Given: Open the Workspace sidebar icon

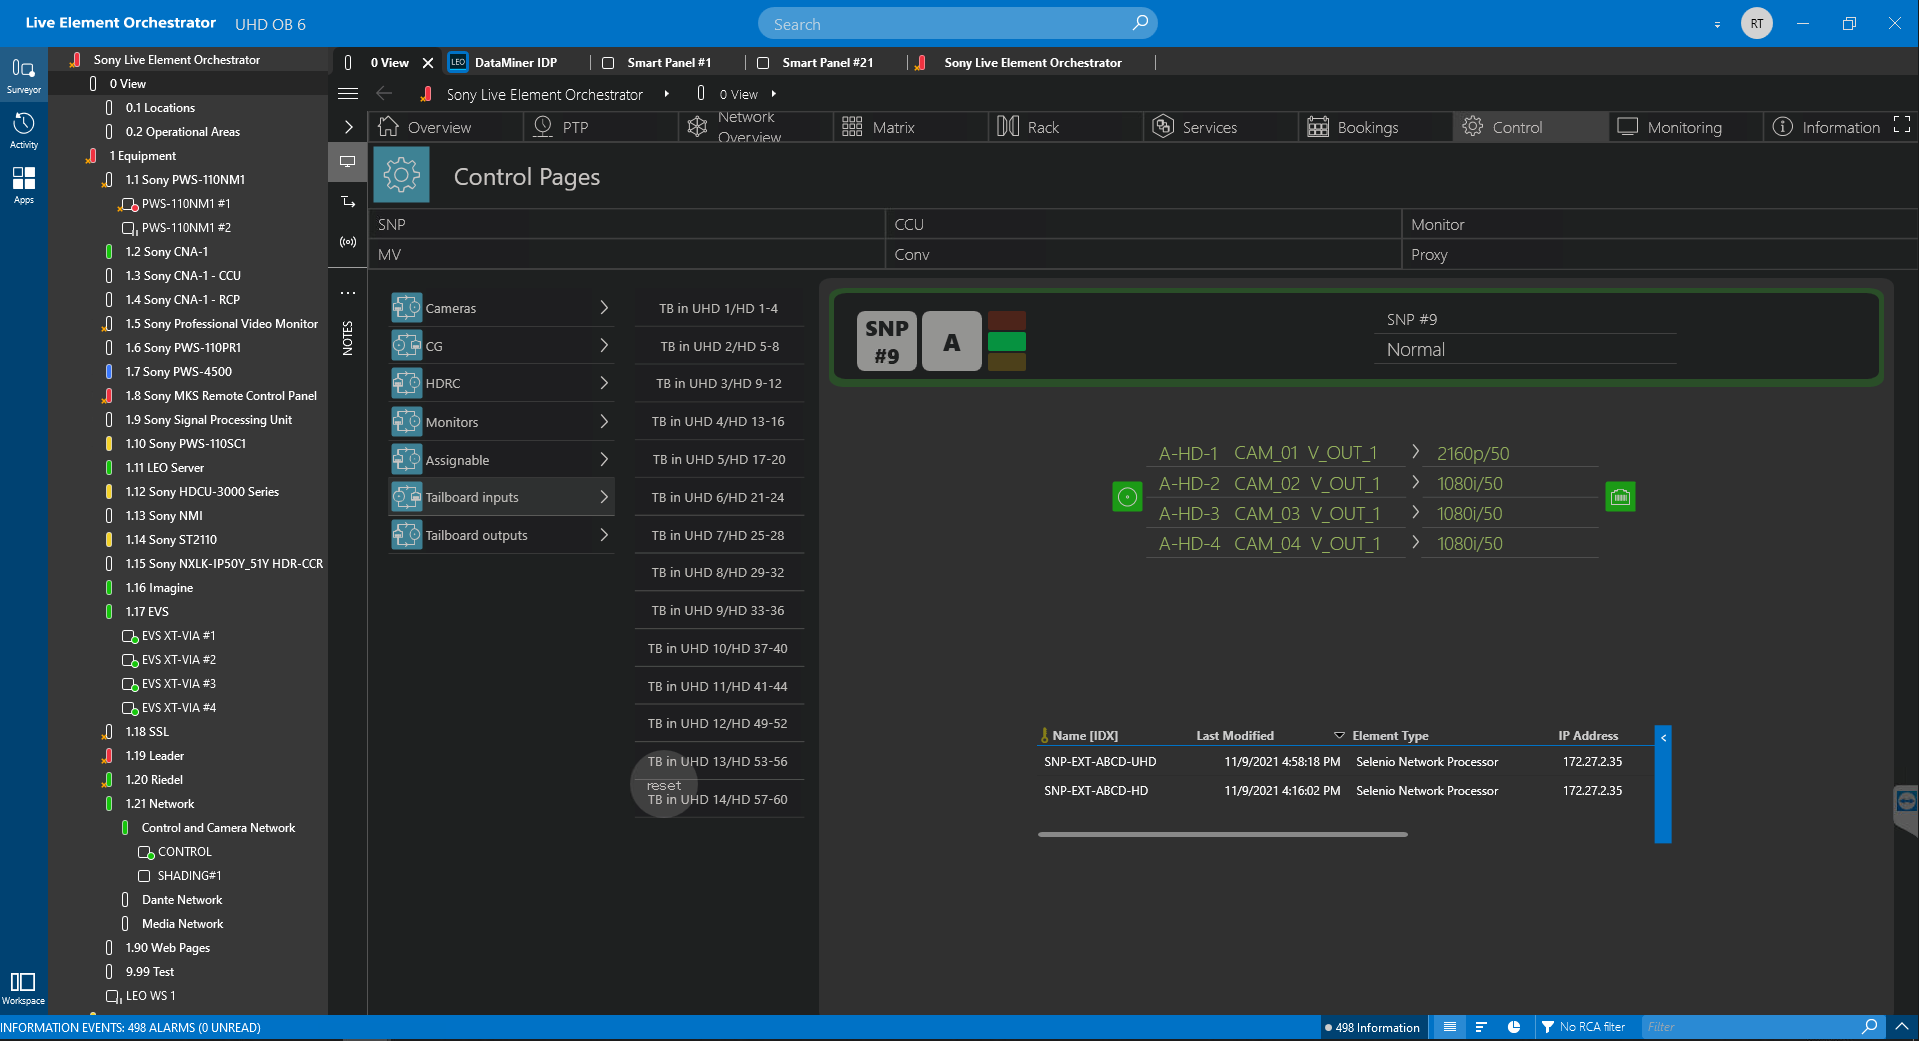Looking at the screenshot, I should pyautogui.click(x=23, y=987).
